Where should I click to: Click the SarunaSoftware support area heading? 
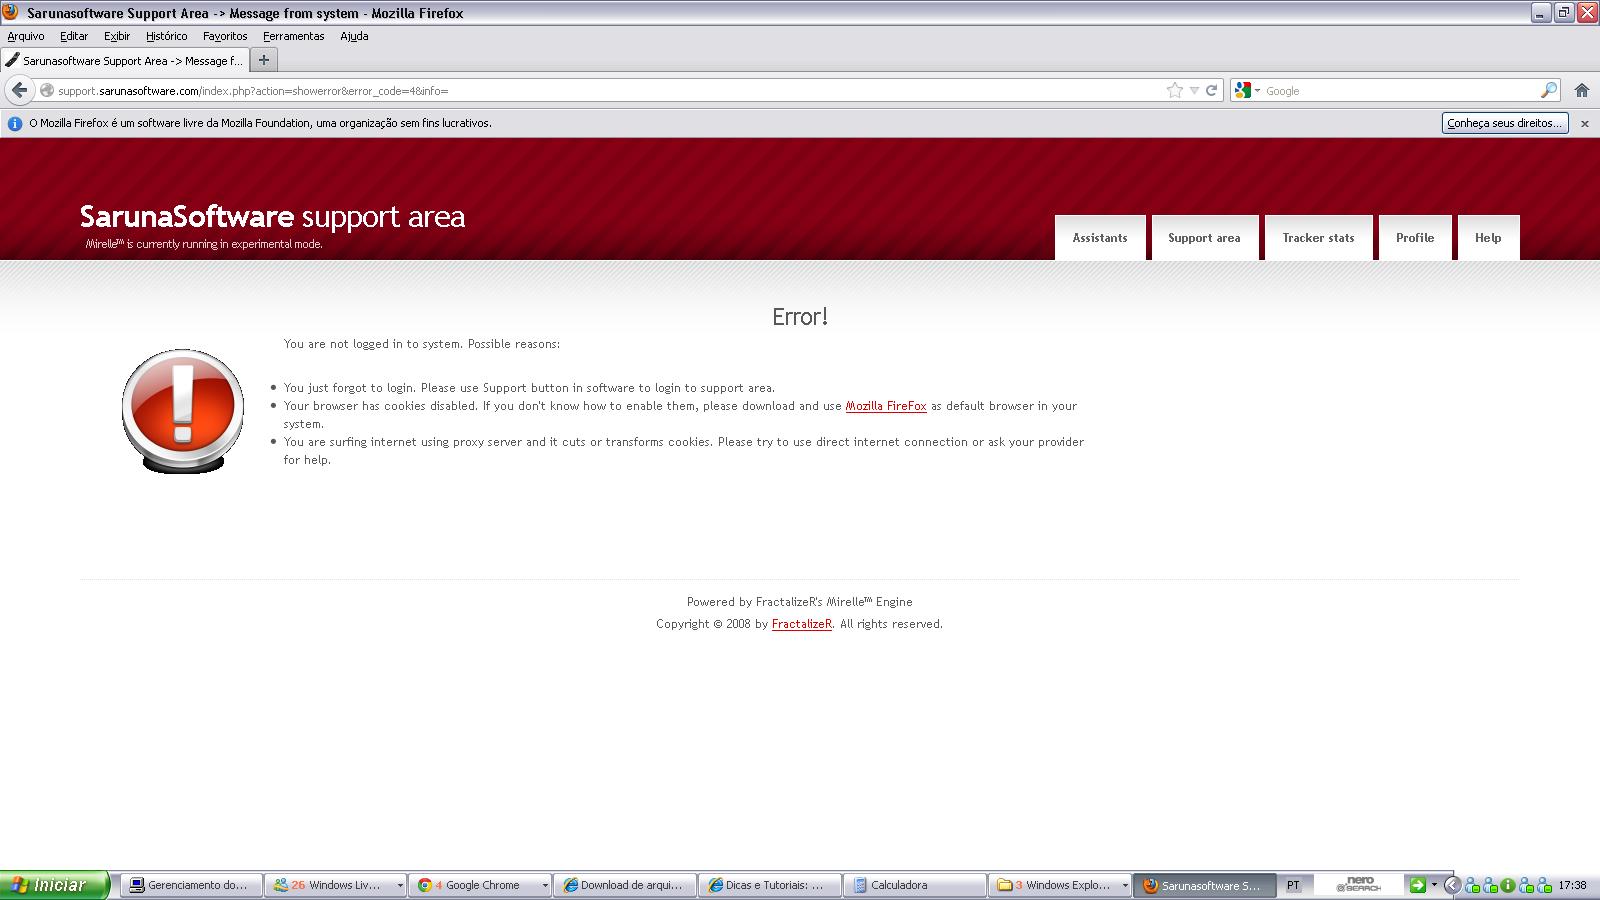click(272, 217)
